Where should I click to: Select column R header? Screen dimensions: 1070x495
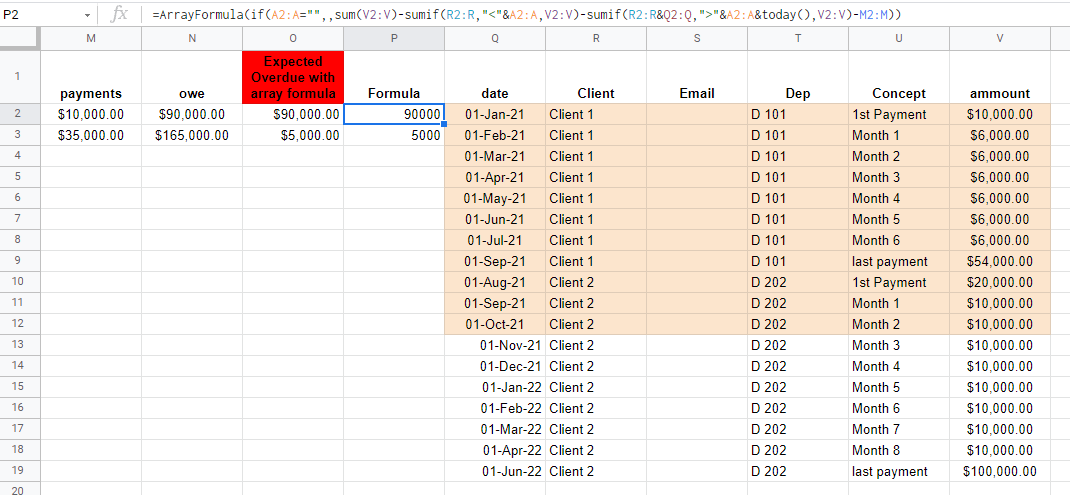coord(596,39)
